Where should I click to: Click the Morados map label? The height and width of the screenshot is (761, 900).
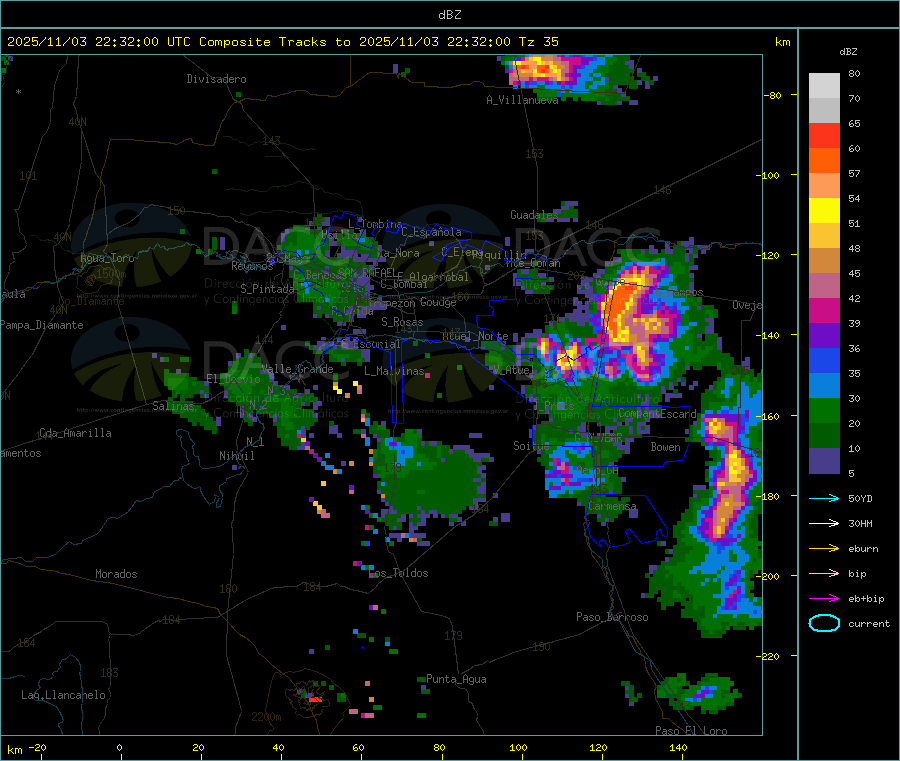pyautogui.click(x=116, y=574)
